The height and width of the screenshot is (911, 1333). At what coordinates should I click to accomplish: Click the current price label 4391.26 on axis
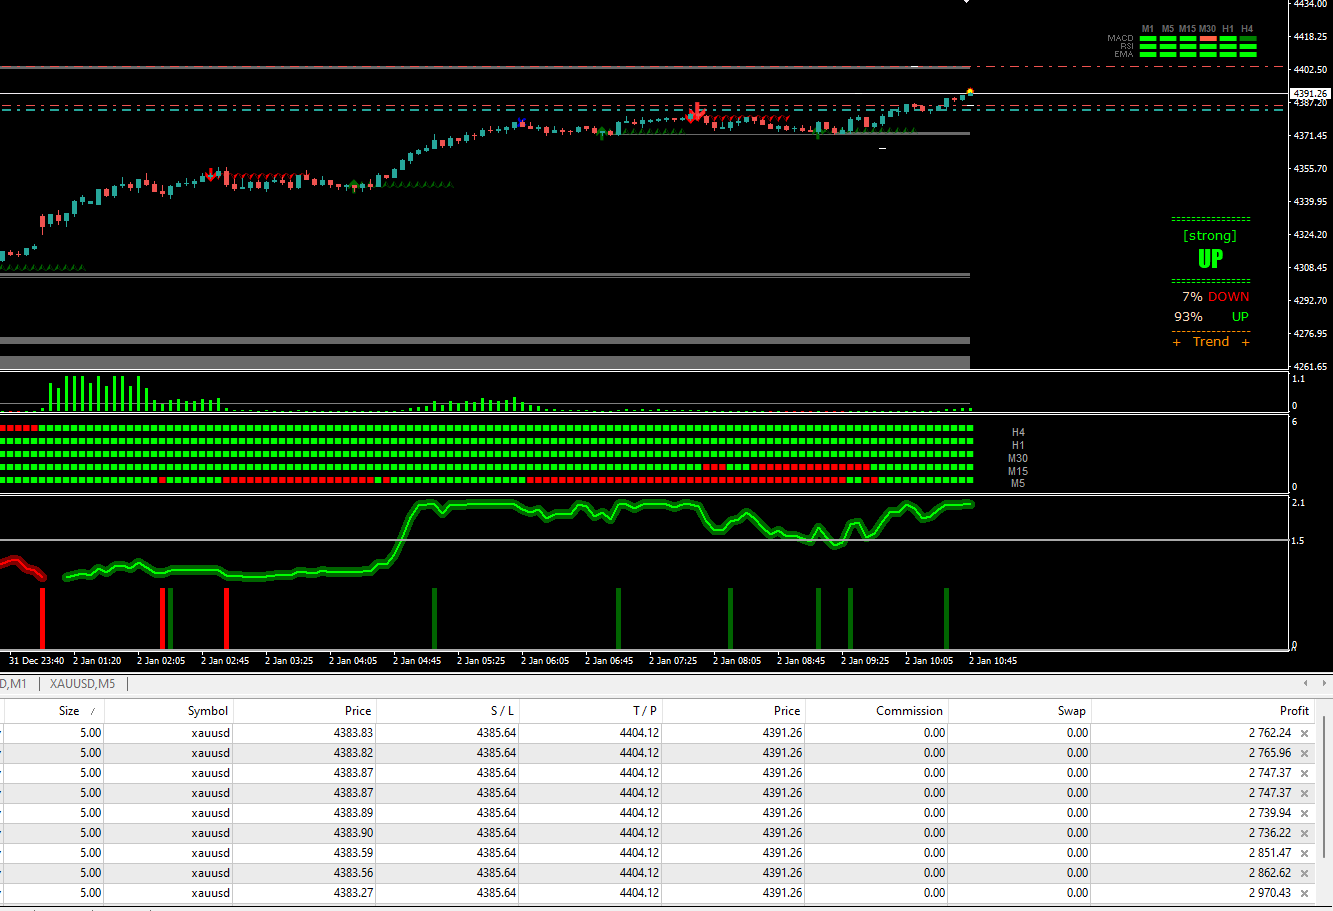(1309, 94)
